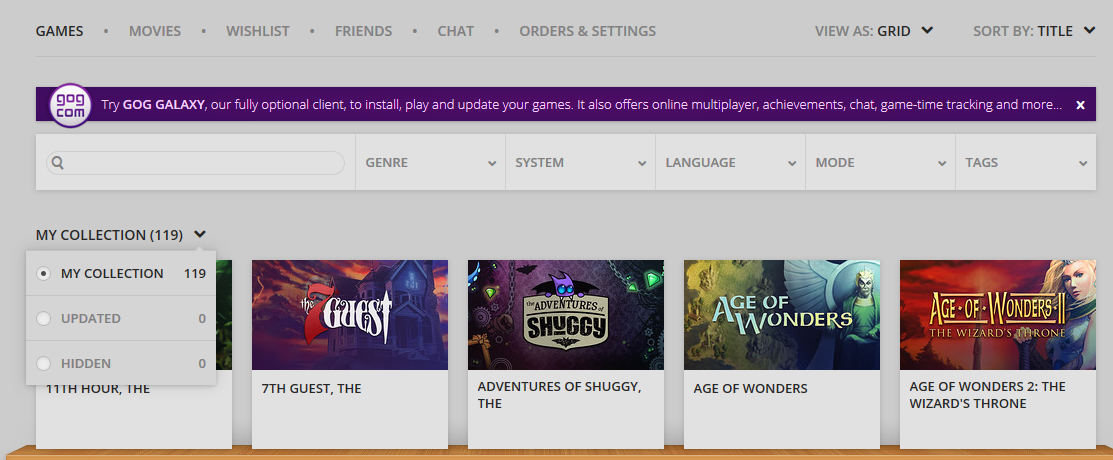
Task: Open the Friends tab
Action: (363, 31)
